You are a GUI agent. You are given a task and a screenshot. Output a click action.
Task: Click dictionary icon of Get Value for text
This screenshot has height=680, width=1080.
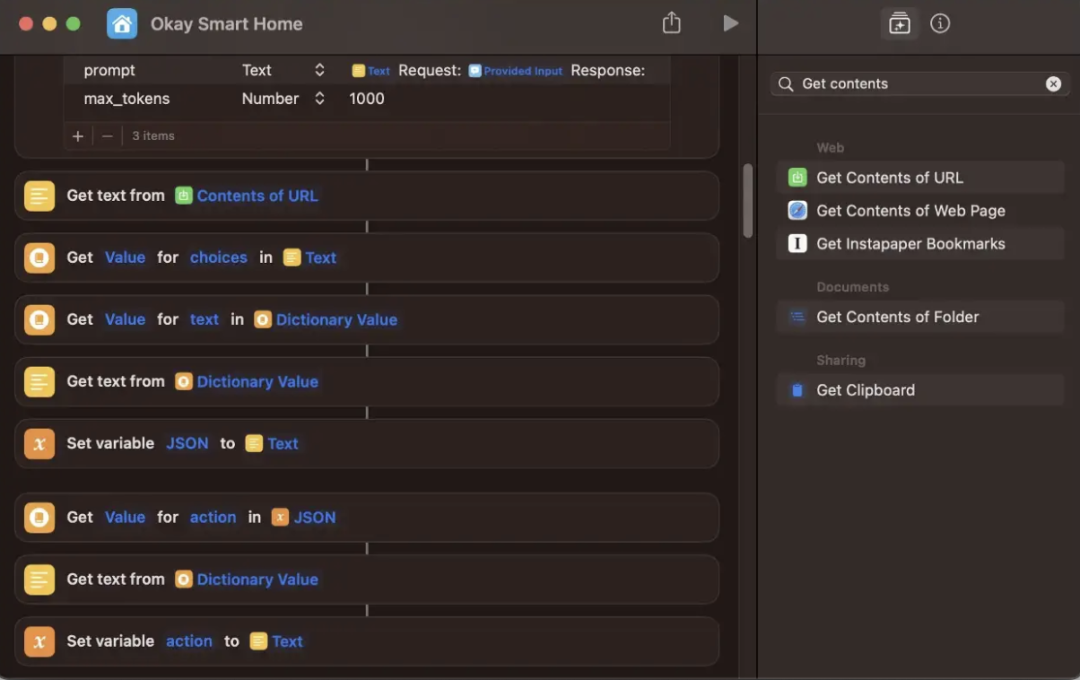click(x=39, y=320)
